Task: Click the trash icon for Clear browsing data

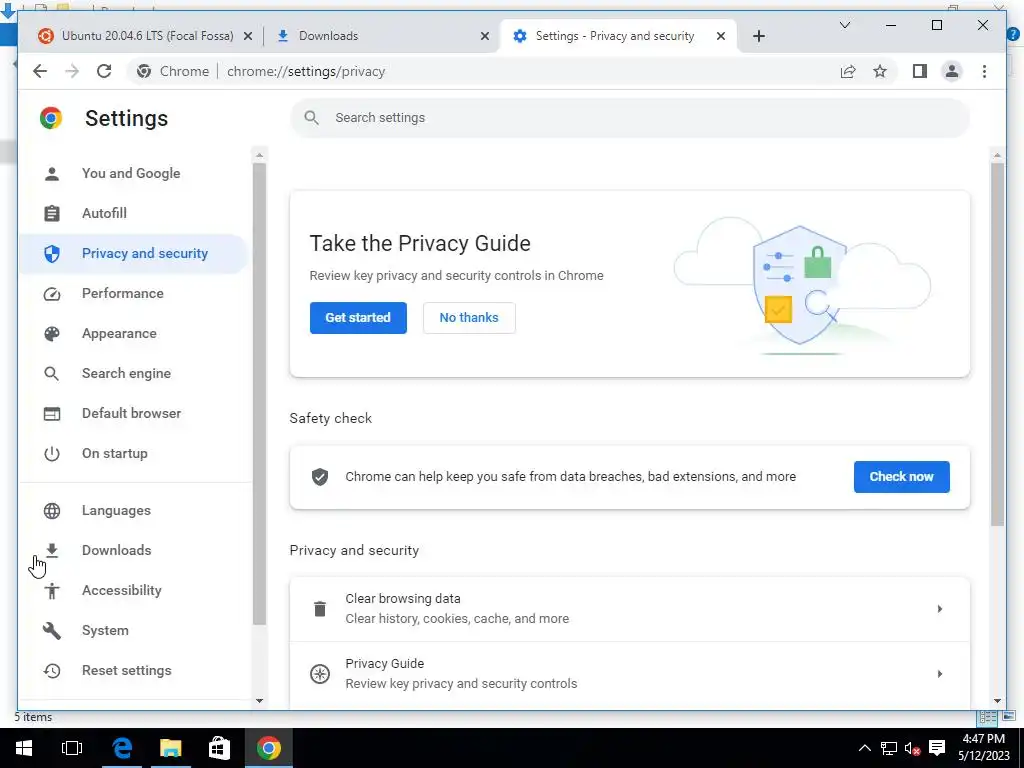Action: pos(319,609)
